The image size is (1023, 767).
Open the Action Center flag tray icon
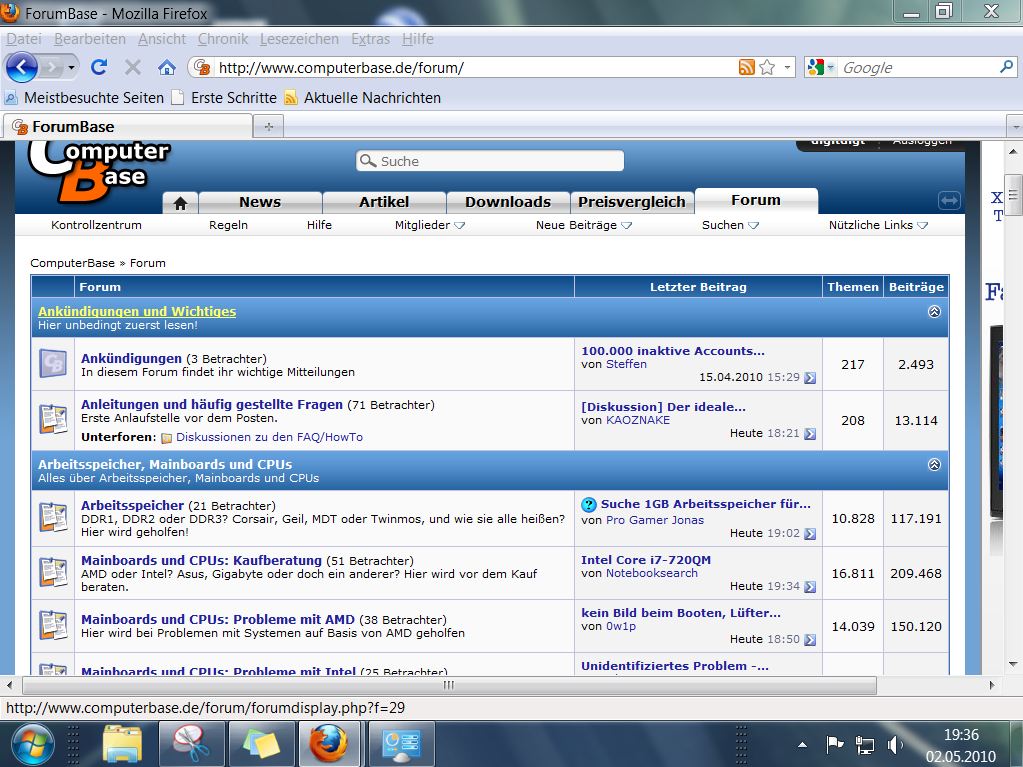[x=835, y=744]
